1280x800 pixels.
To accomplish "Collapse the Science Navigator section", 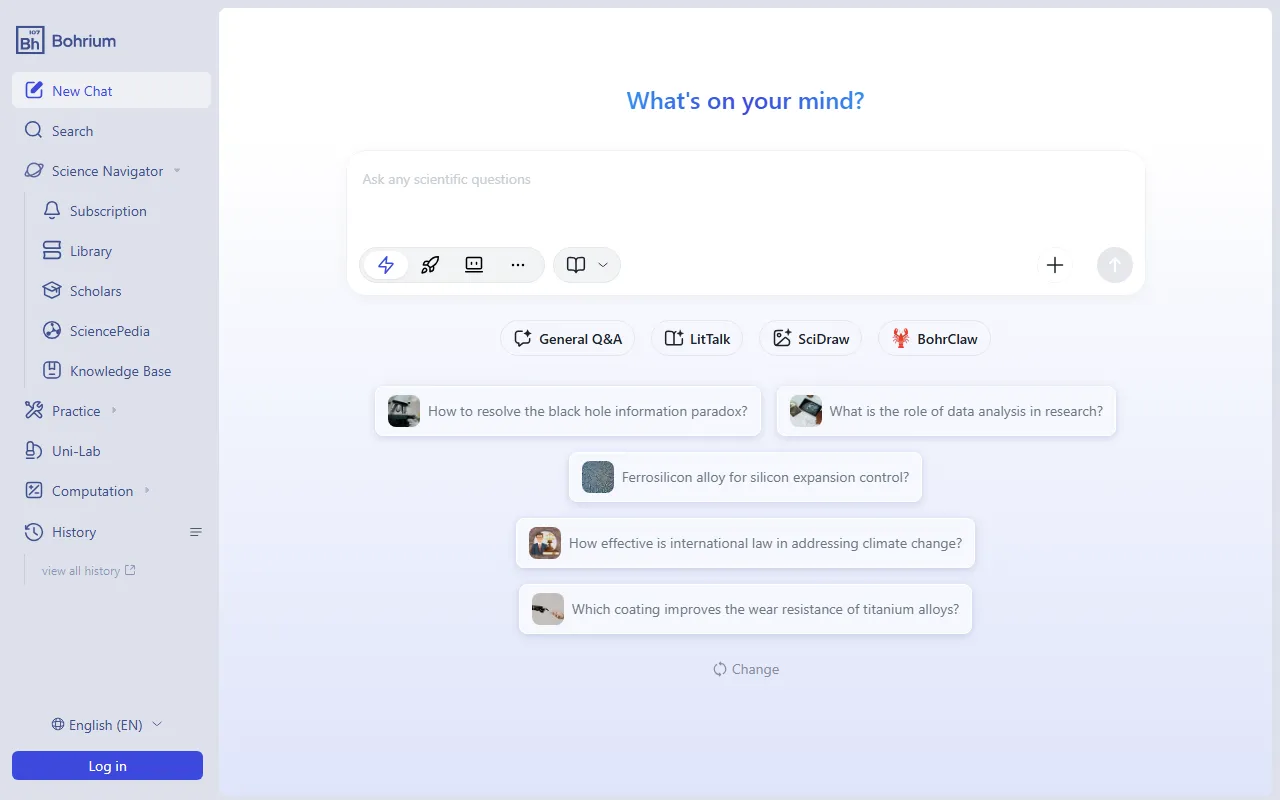I will pos(177,171).
